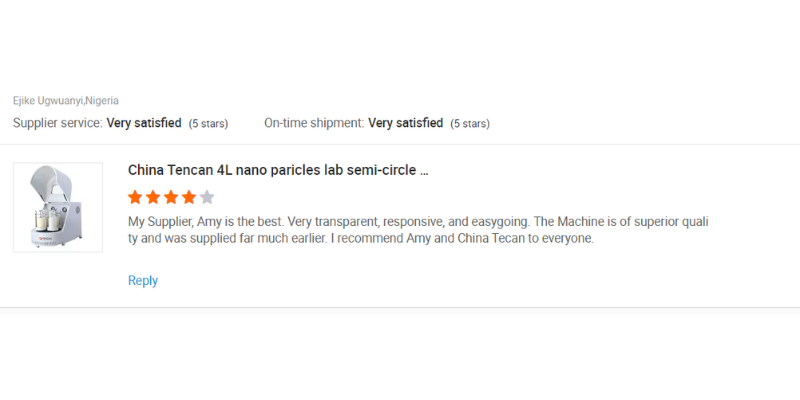Click Very satisfied next to On-time shipment

405,123
